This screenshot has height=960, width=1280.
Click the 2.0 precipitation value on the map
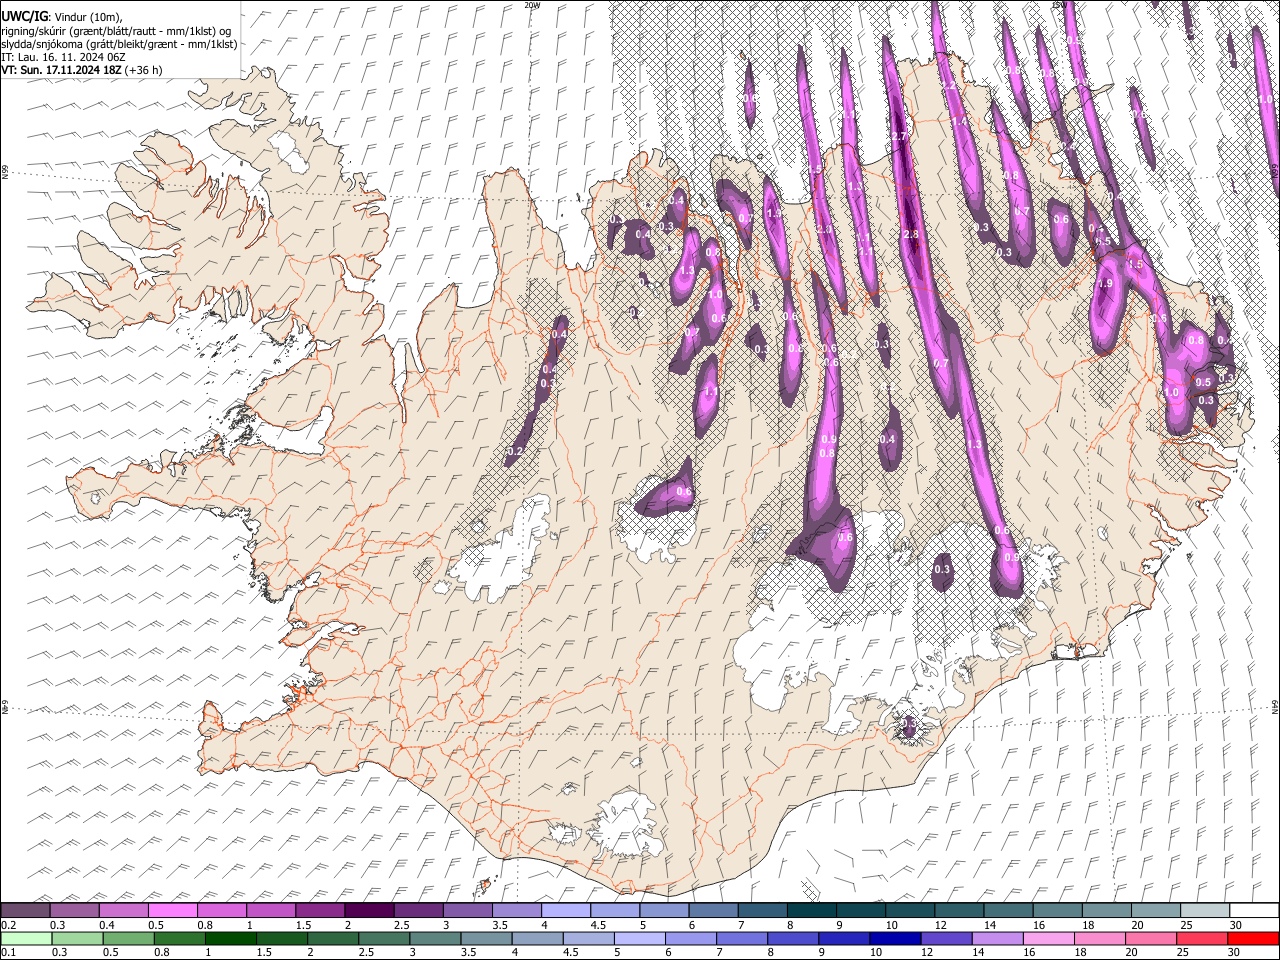(824, 229)
